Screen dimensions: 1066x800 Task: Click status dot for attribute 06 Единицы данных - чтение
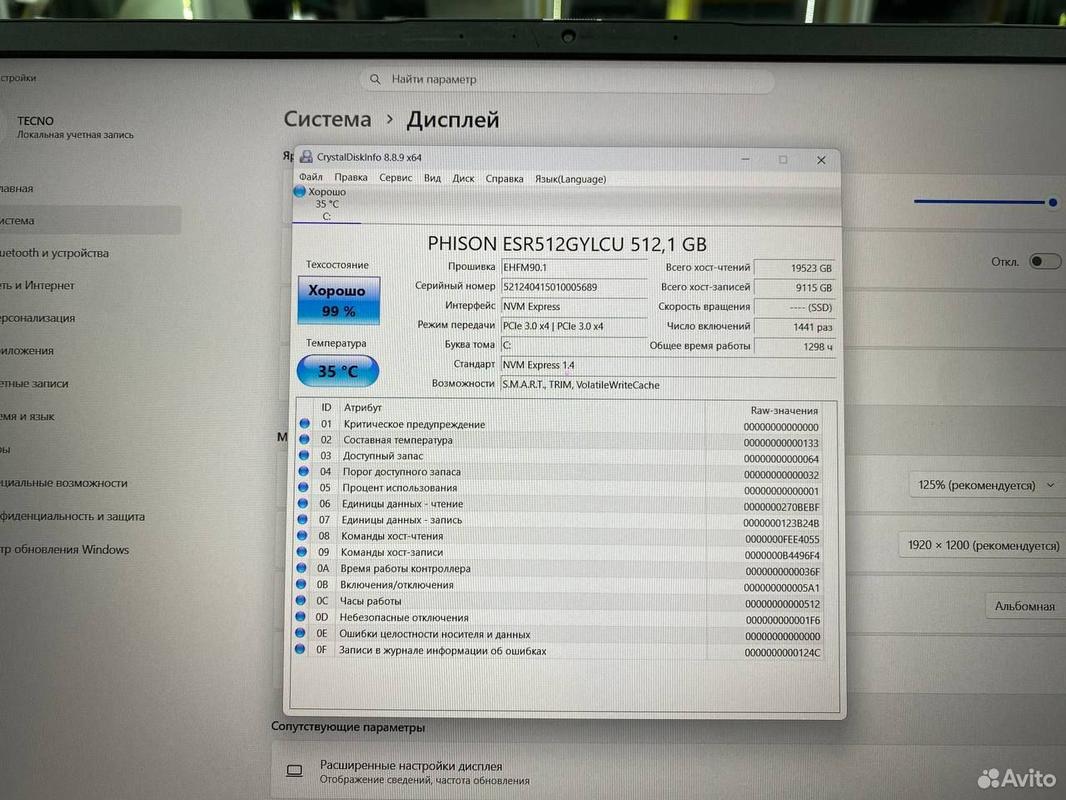(x=303, y=504)
